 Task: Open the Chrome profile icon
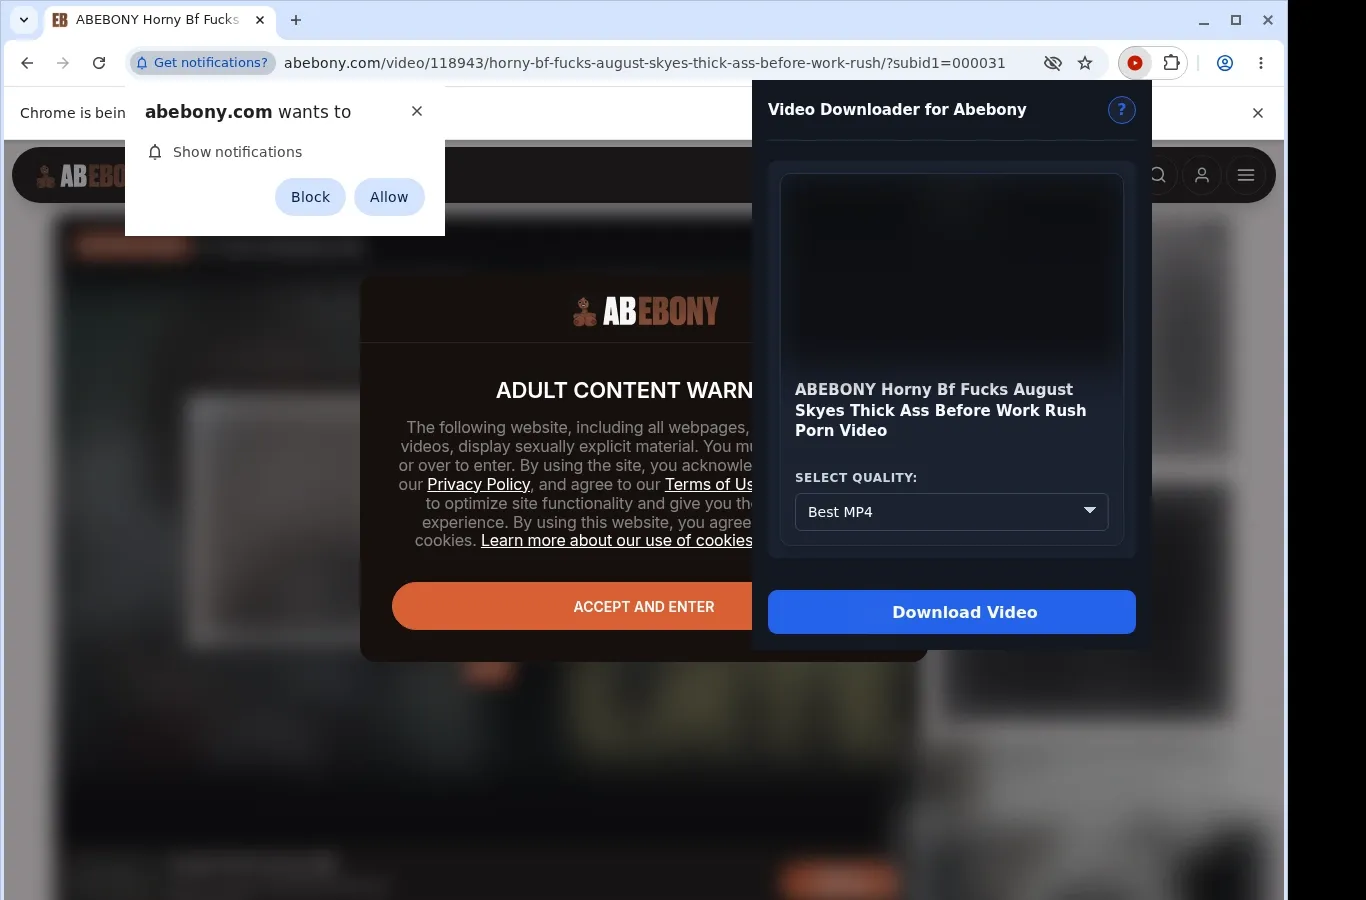point(1225,63)
